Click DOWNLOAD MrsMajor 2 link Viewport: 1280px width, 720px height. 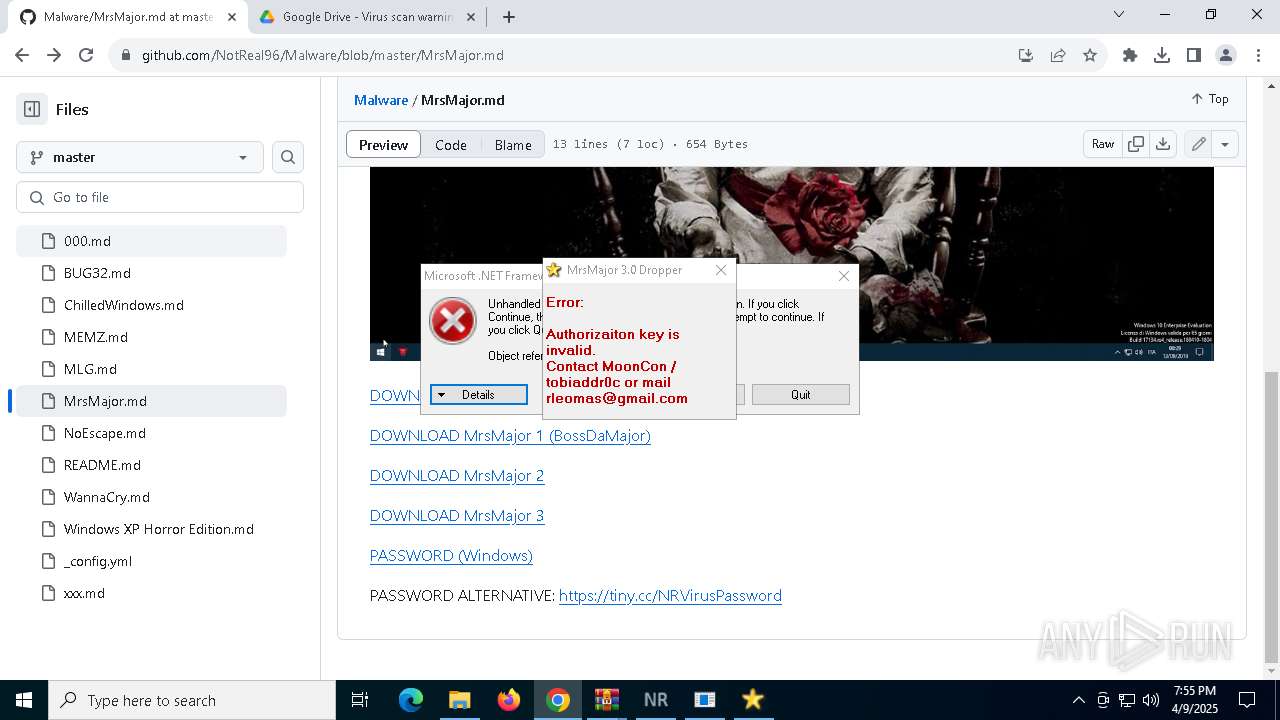457,476
